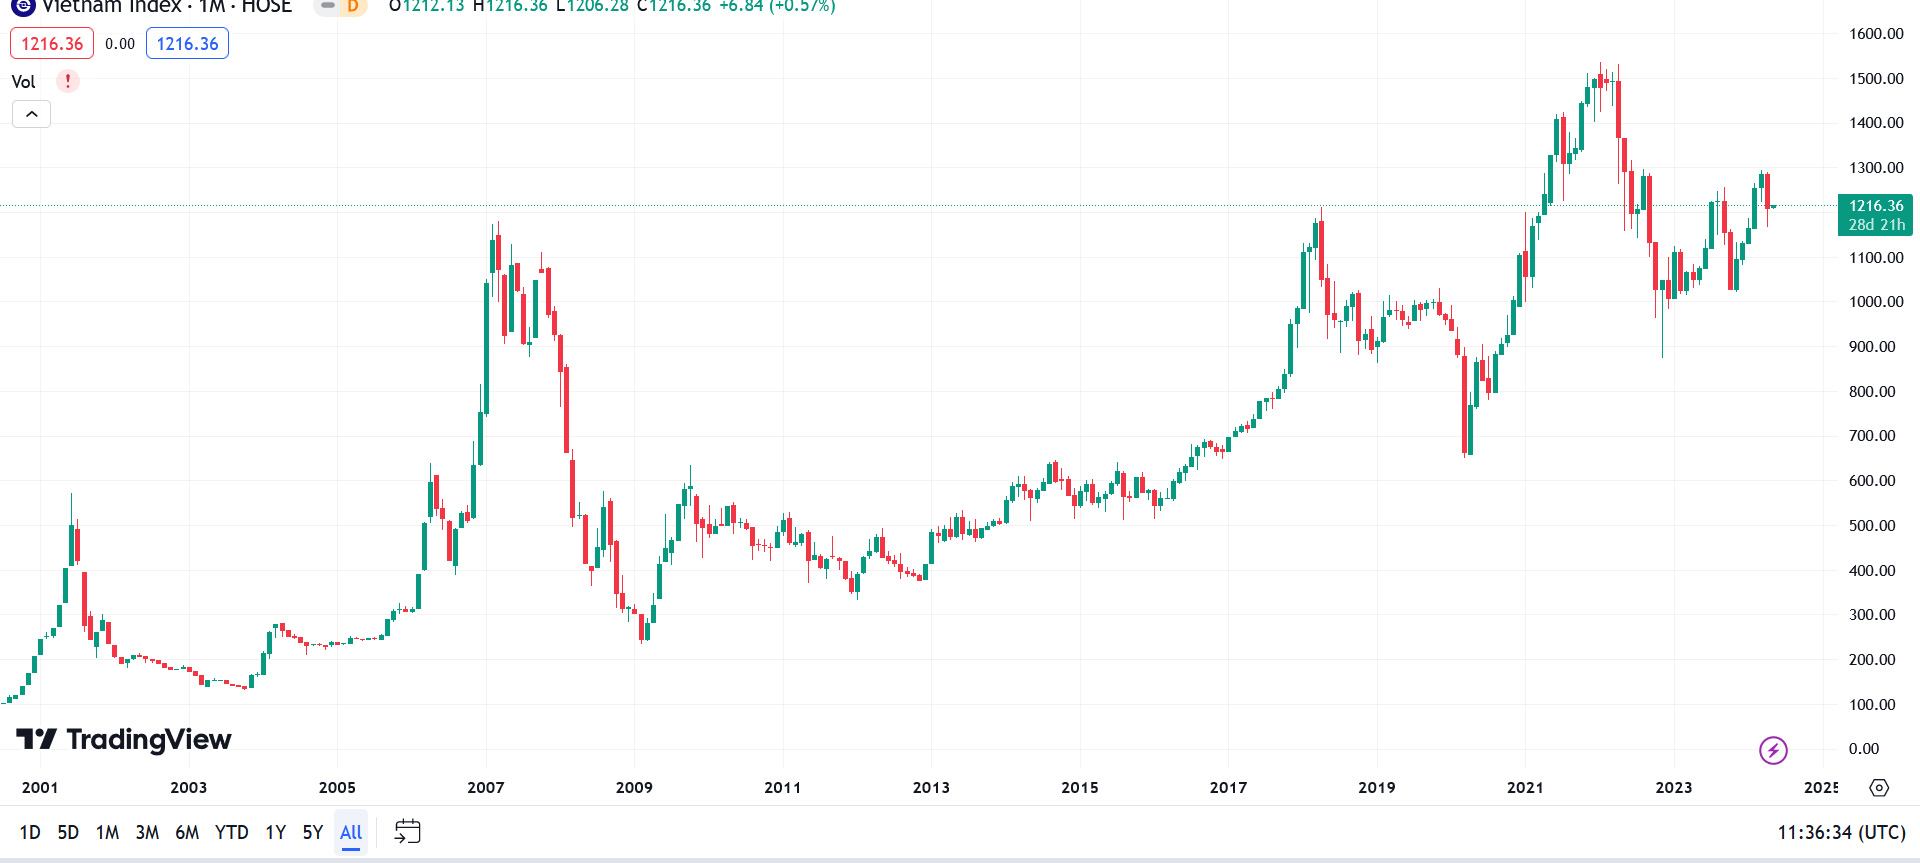This screenshot has width=1920, height=863.
Task: Click the red 1216.36 sell price box
Action: [52, 43]
